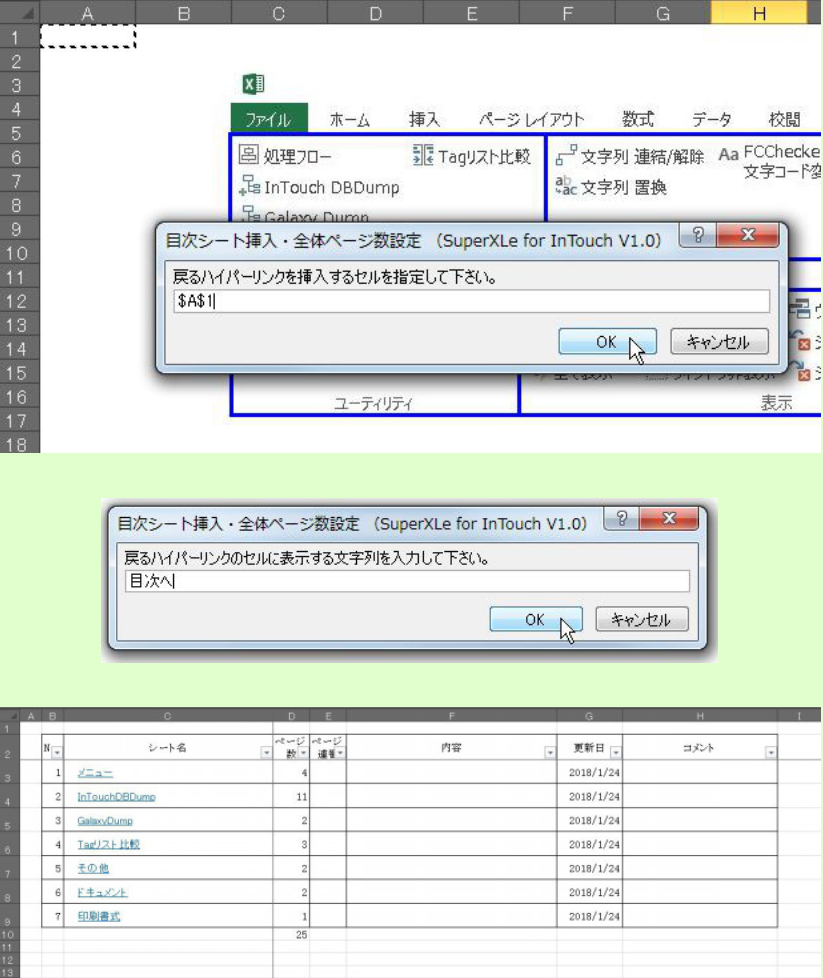
Task: Open the コメント column filter dropdown
Action: click(771, 753)
